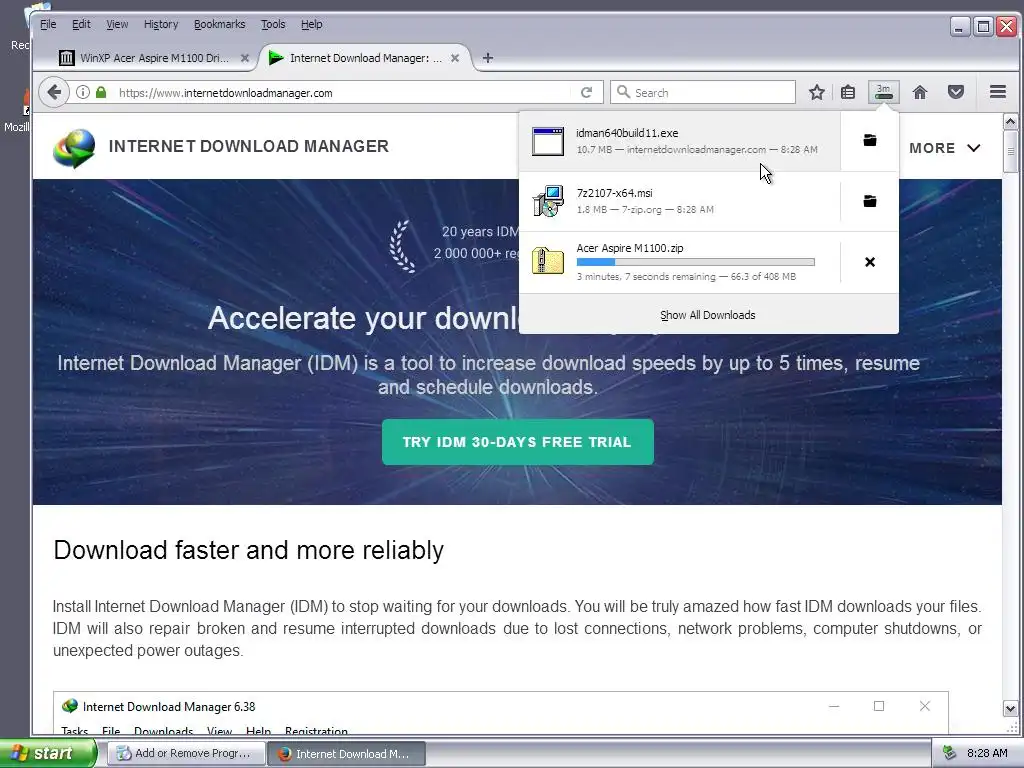Click 'Download faster and more reliably' heading

pyautogui.click(x=249, y=550)
